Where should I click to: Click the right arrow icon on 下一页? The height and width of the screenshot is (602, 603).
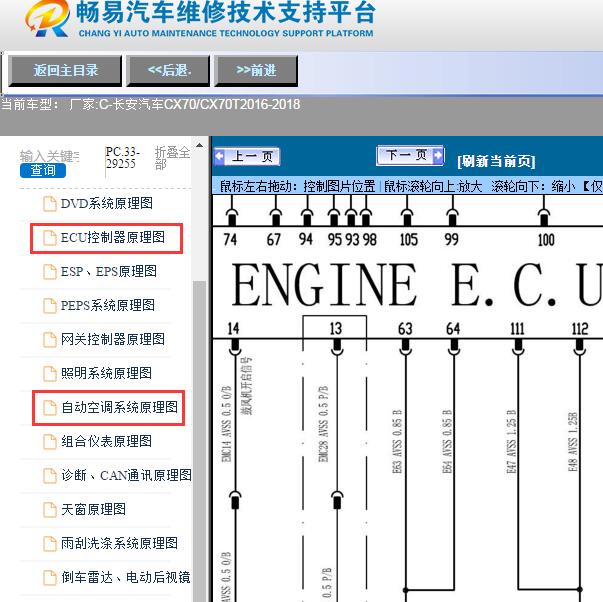(438, 155)
